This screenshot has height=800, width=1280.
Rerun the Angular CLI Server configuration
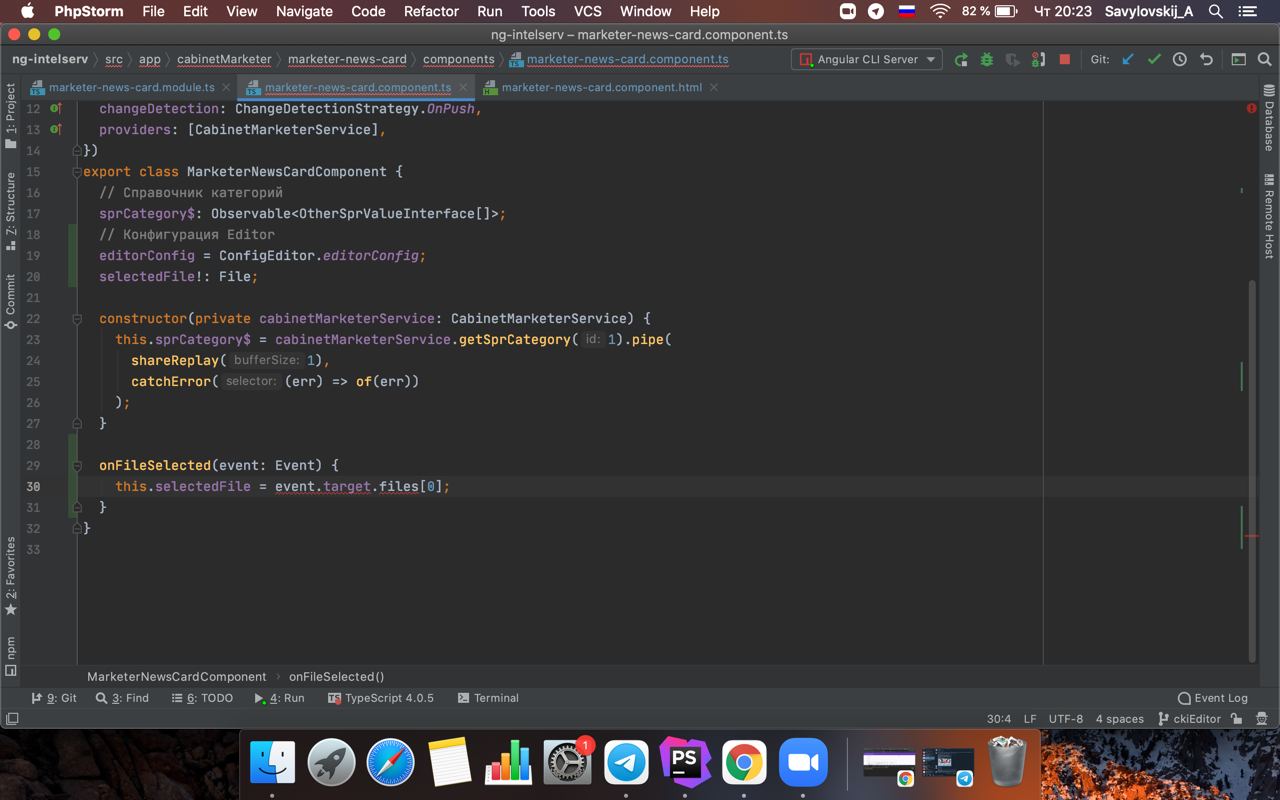[x=961, y=59]
